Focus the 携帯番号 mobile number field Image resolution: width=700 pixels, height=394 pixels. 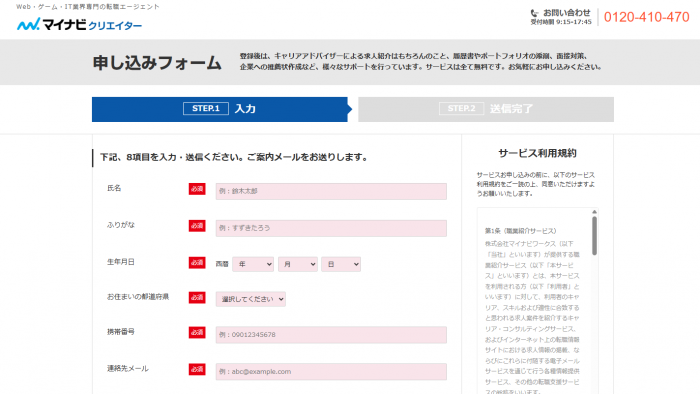click(x=331, y=335)
